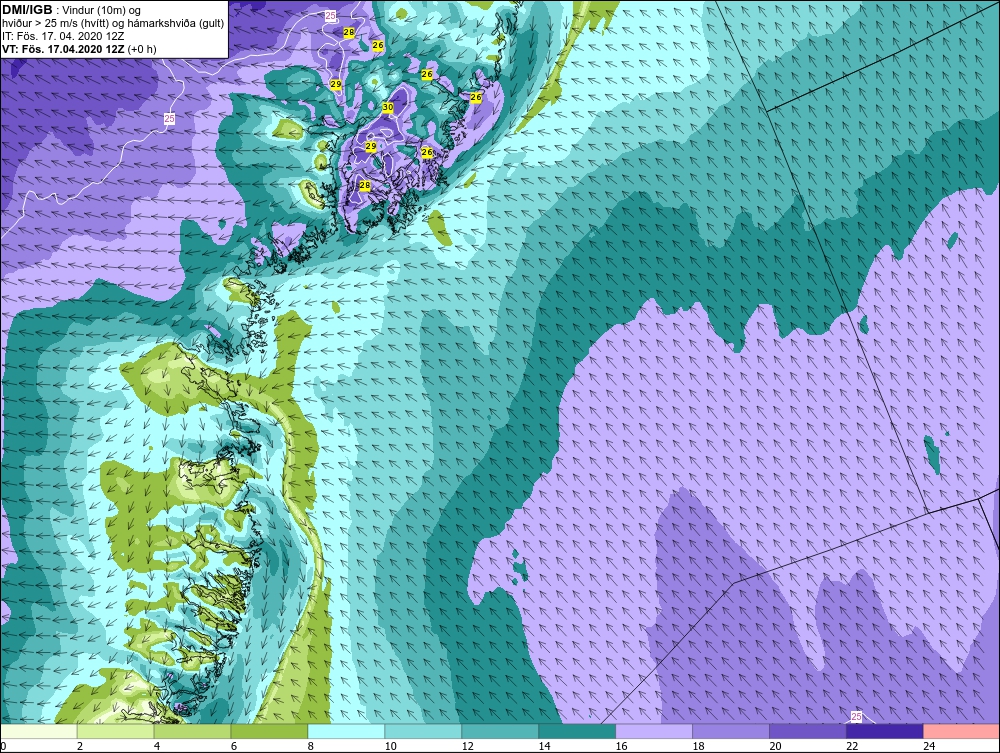Click the 20–22 m/s violet legend swatch
Image resolution: width=1000 pixels, height=753 pixels.
[x=807, y=731]
